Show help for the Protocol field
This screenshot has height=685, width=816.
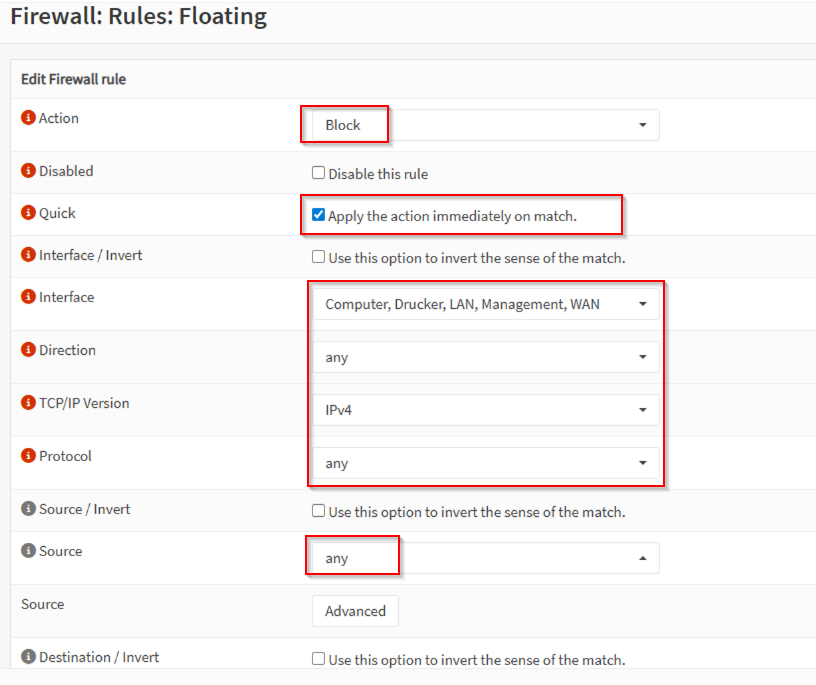pos(28,456)
